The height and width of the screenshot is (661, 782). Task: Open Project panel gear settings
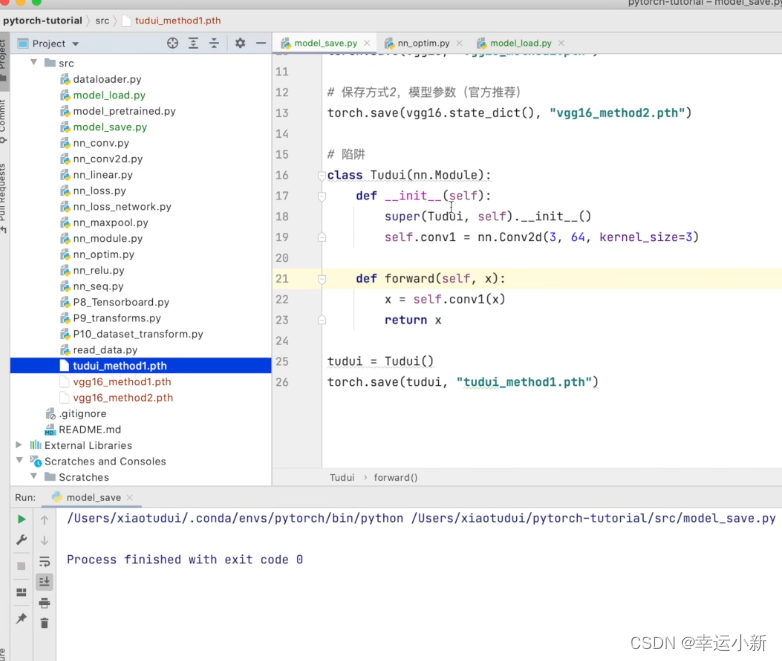240,43
